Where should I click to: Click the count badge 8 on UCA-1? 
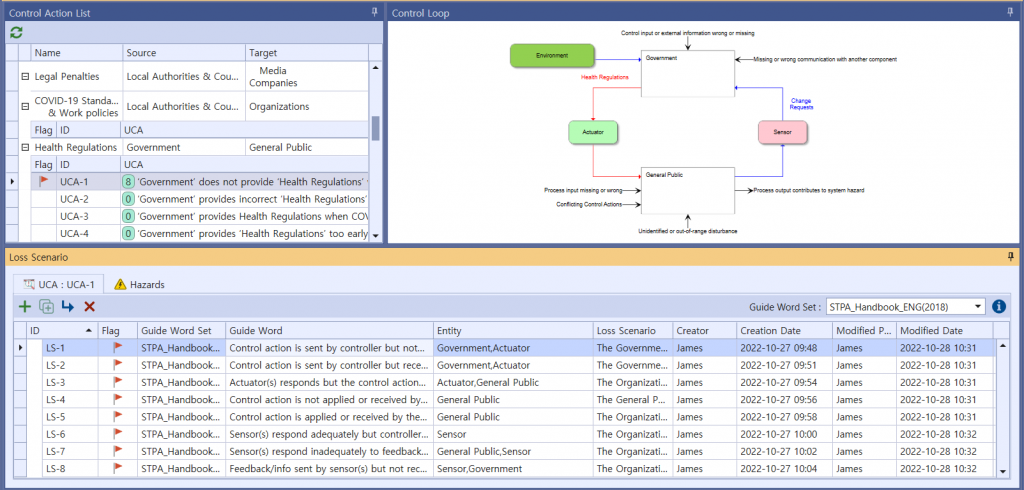click(129, 181)
